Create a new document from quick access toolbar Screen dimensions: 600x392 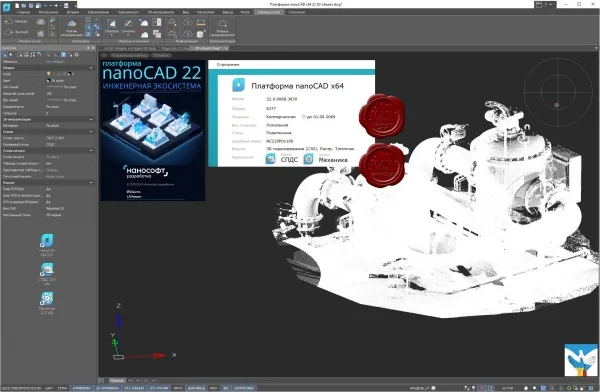coord(18,5)
